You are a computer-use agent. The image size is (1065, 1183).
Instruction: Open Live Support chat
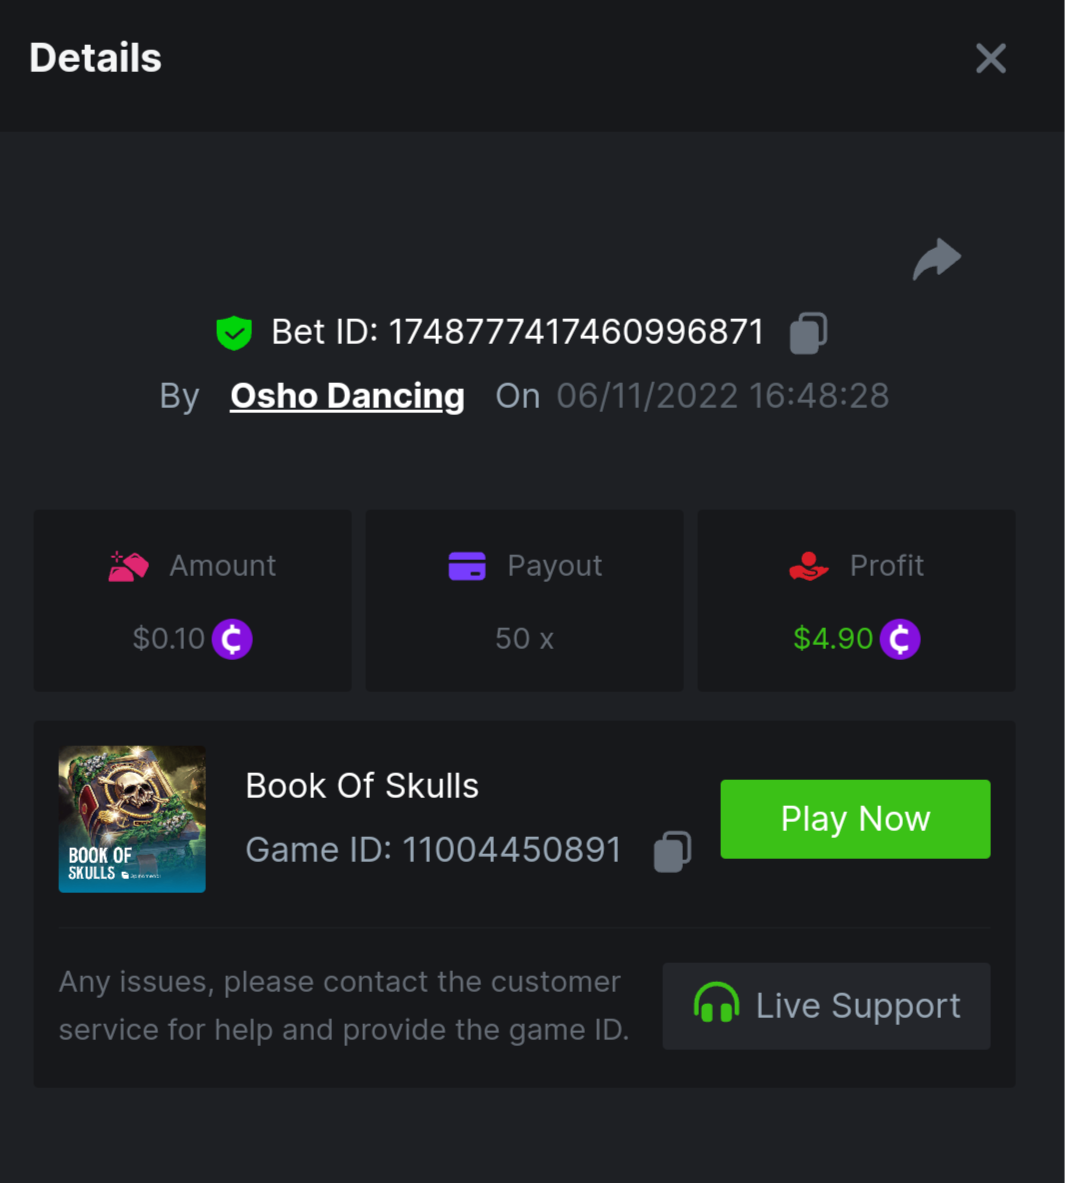pyautogui.click(x=826, y=1006)
